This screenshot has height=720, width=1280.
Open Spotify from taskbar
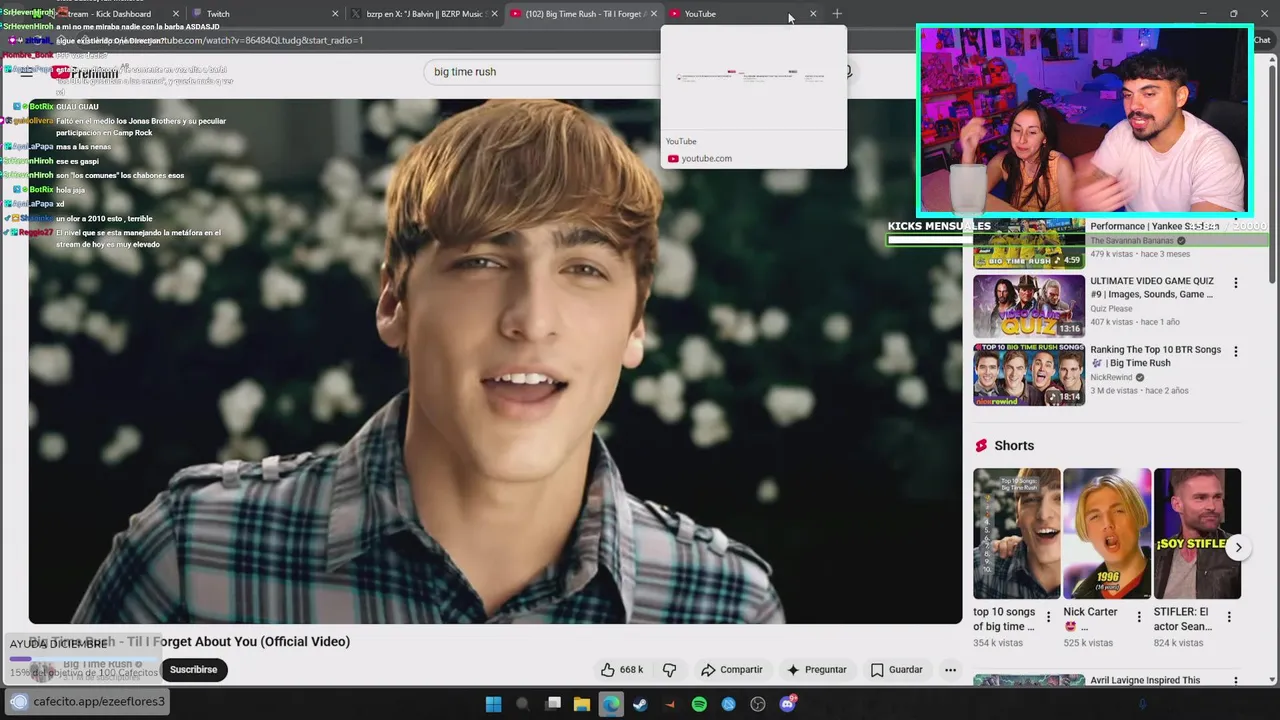tap(699, 704)
